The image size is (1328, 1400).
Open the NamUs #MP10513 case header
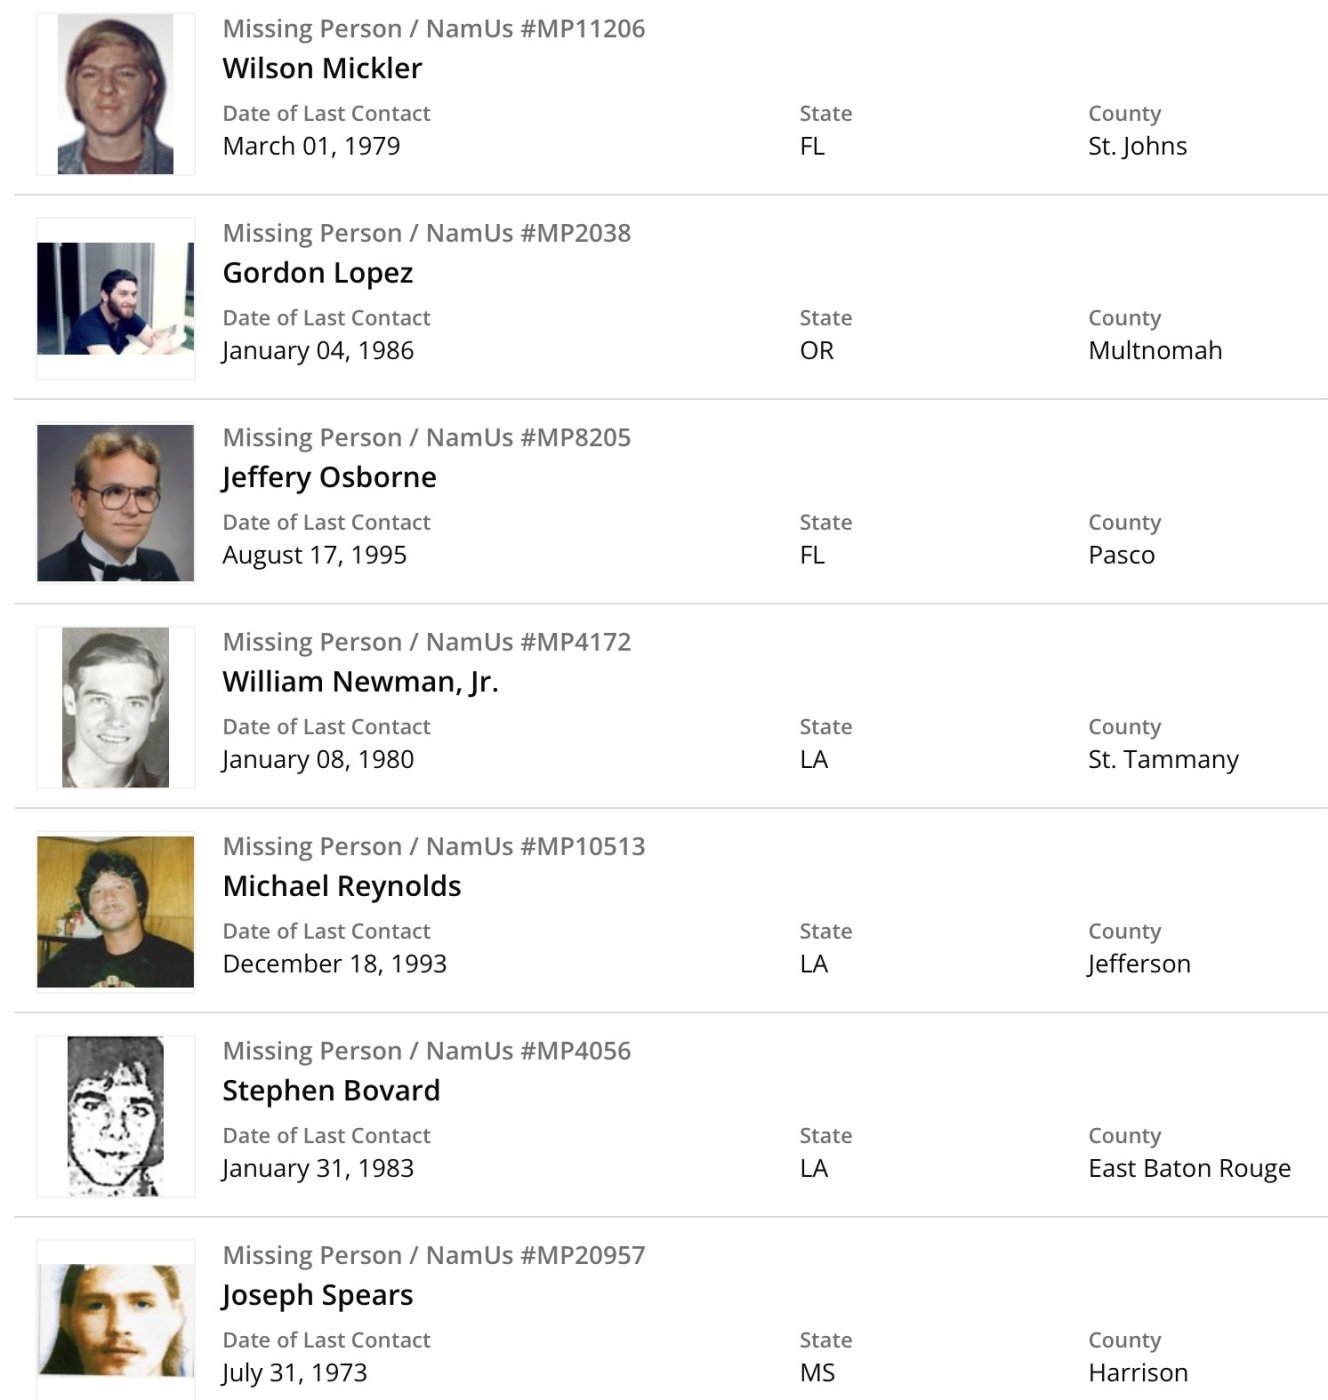(x=433, y=847)
